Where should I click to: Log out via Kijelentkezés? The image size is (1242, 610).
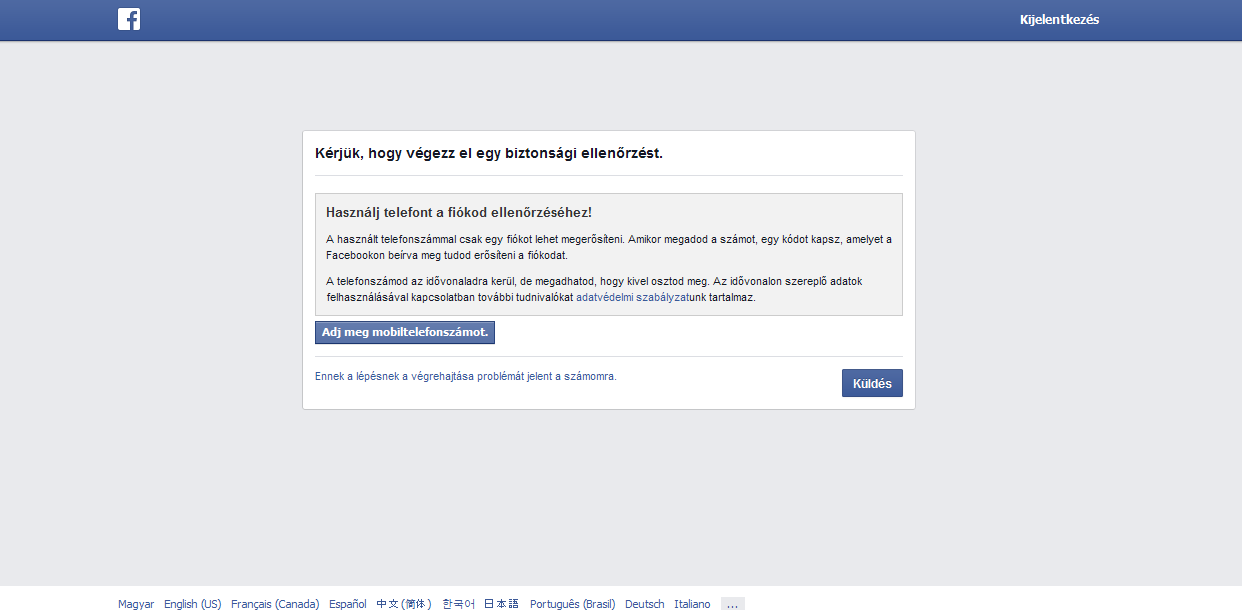[1059, 20]
